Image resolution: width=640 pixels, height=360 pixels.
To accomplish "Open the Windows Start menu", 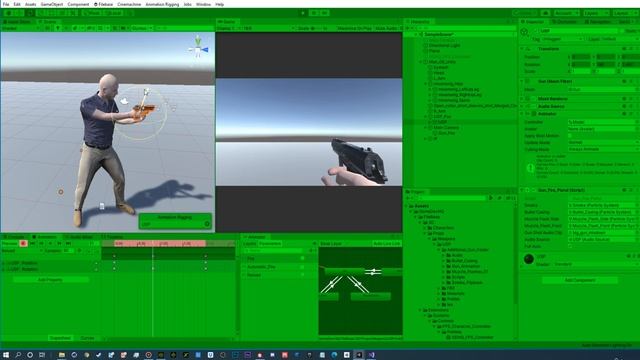I will click(6, 355).
